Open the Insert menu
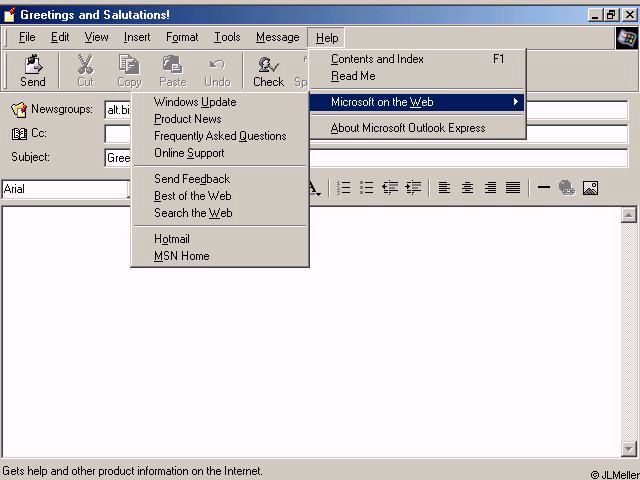 137,38
